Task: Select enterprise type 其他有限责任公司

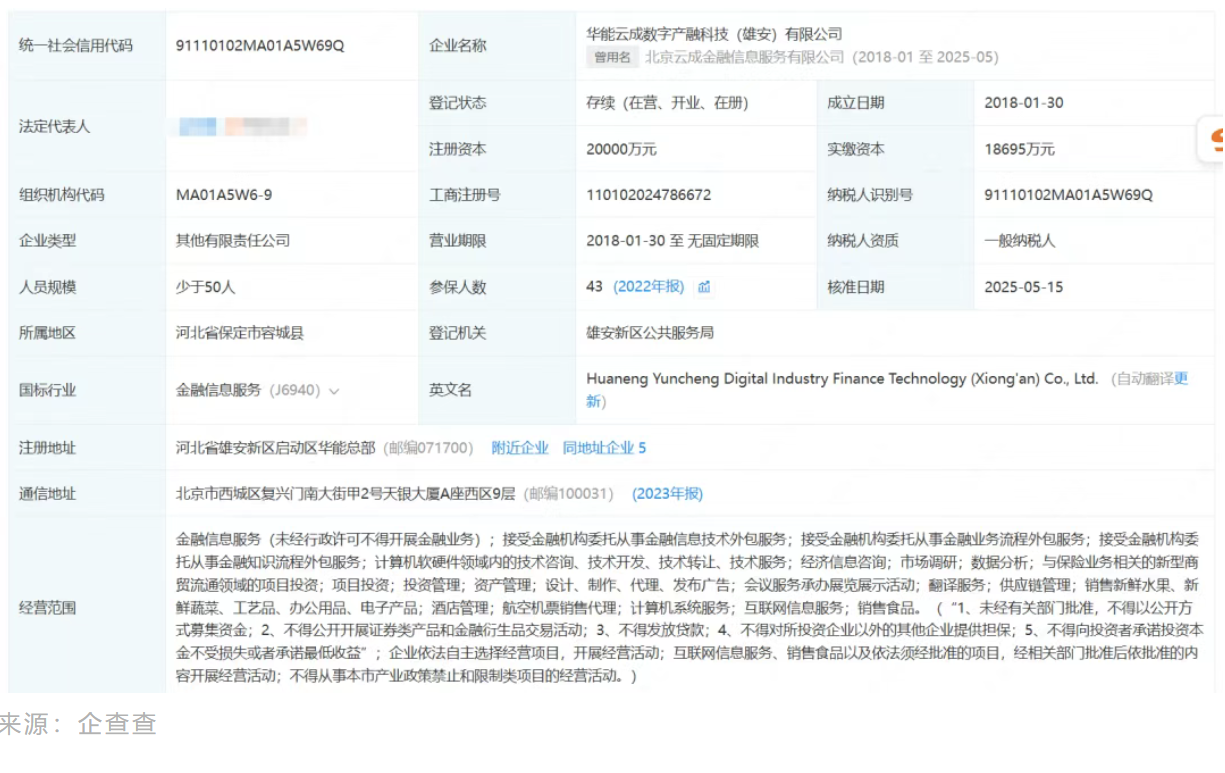Action: [233, 241]
